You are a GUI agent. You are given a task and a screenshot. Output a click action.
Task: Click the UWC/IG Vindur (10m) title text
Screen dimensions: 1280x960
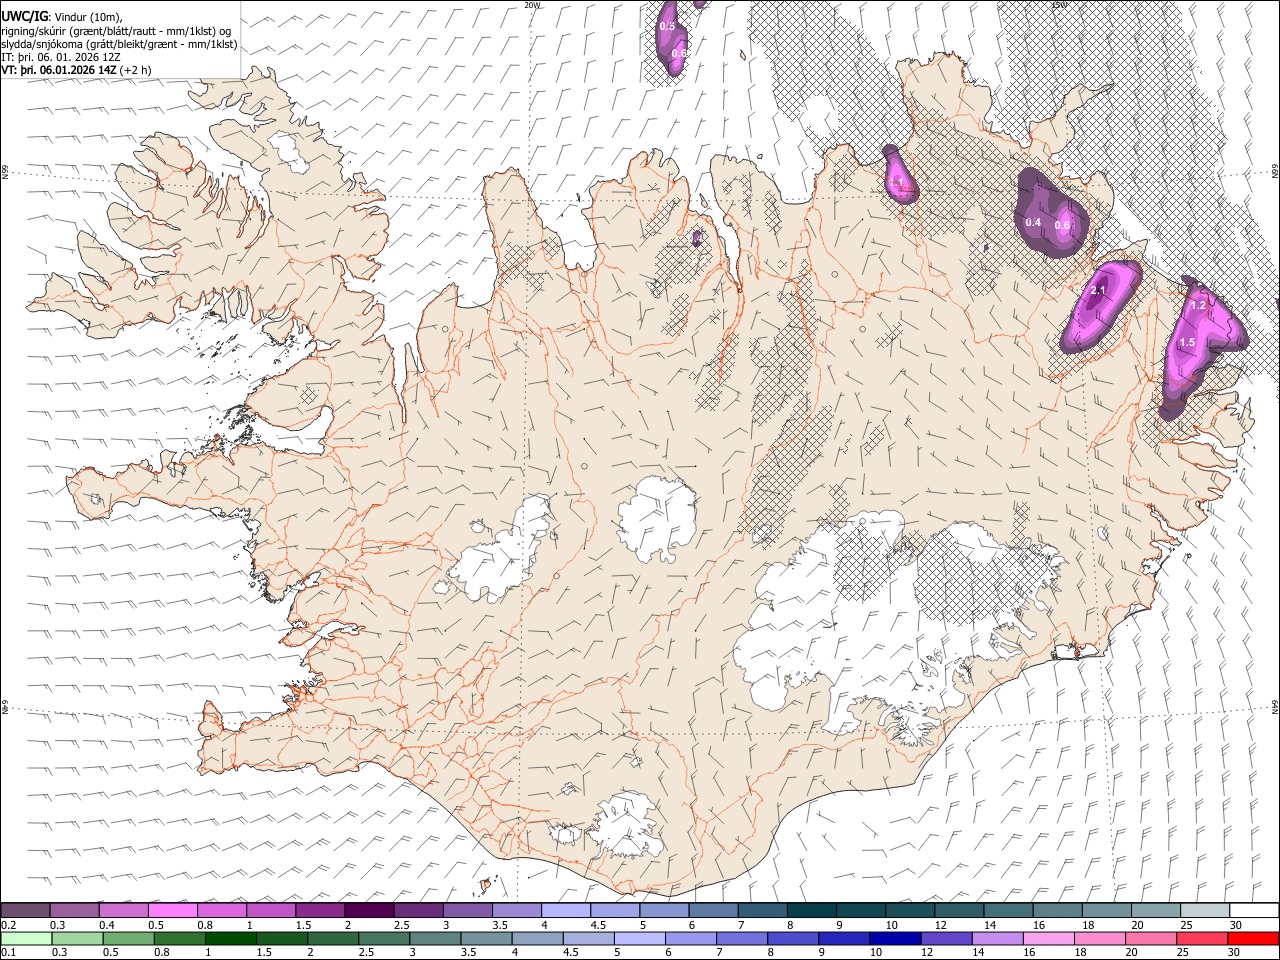pyautogui.click(x=61, y=15)
